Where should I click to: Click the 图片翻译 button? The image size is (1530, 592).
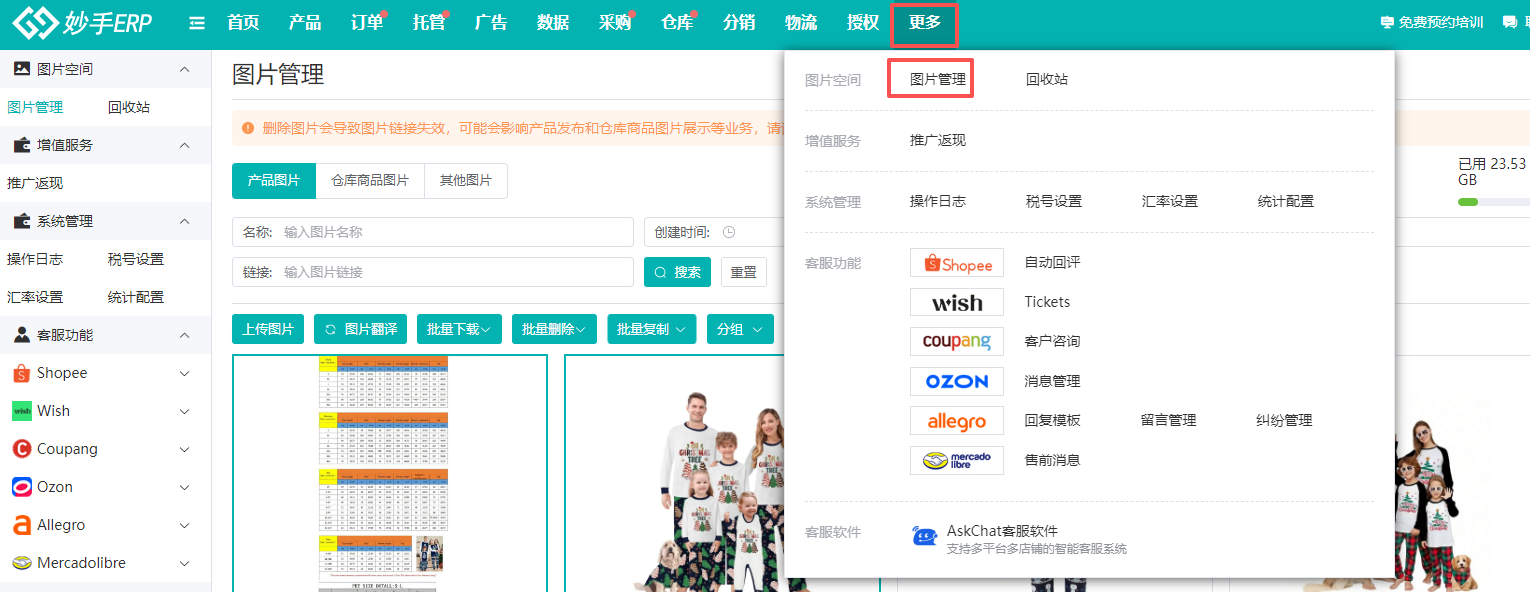click(x=360, y=329)
